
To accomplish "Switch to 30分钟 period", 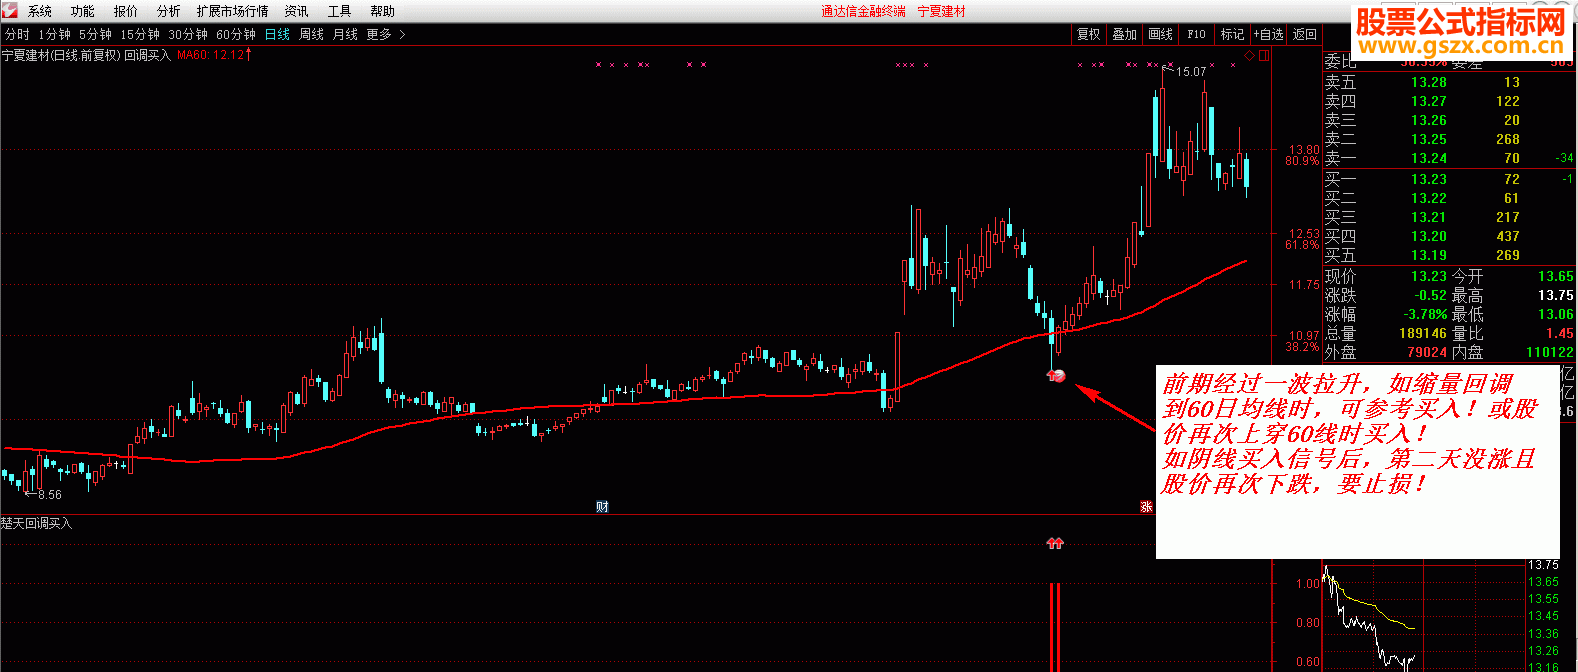I will (x=188, y=34).
